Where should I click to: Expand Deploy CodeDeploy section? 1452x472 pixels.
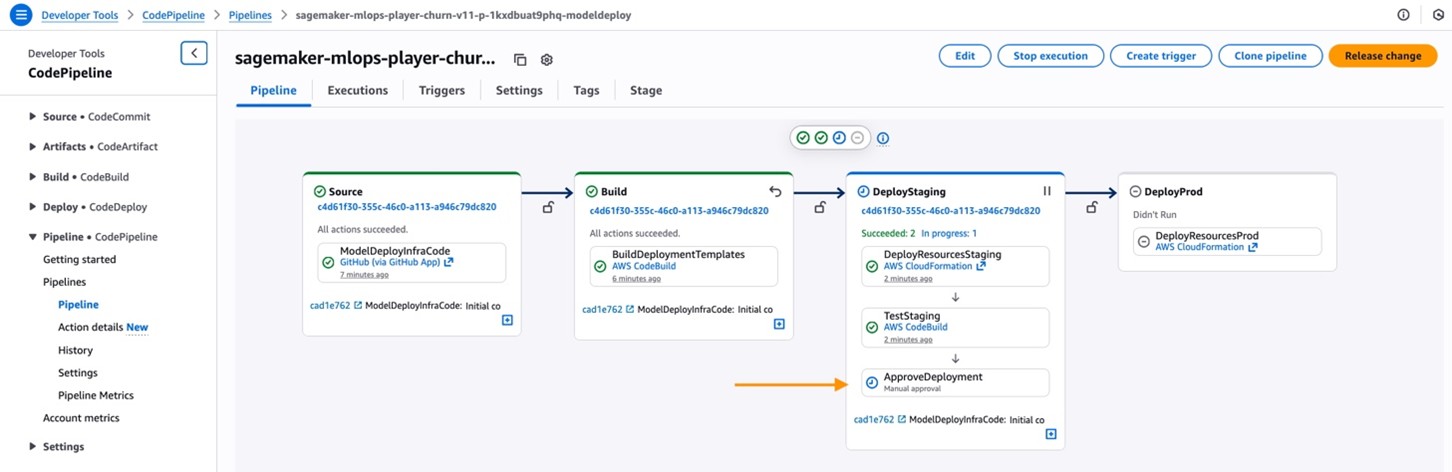[x=33, y=207]
